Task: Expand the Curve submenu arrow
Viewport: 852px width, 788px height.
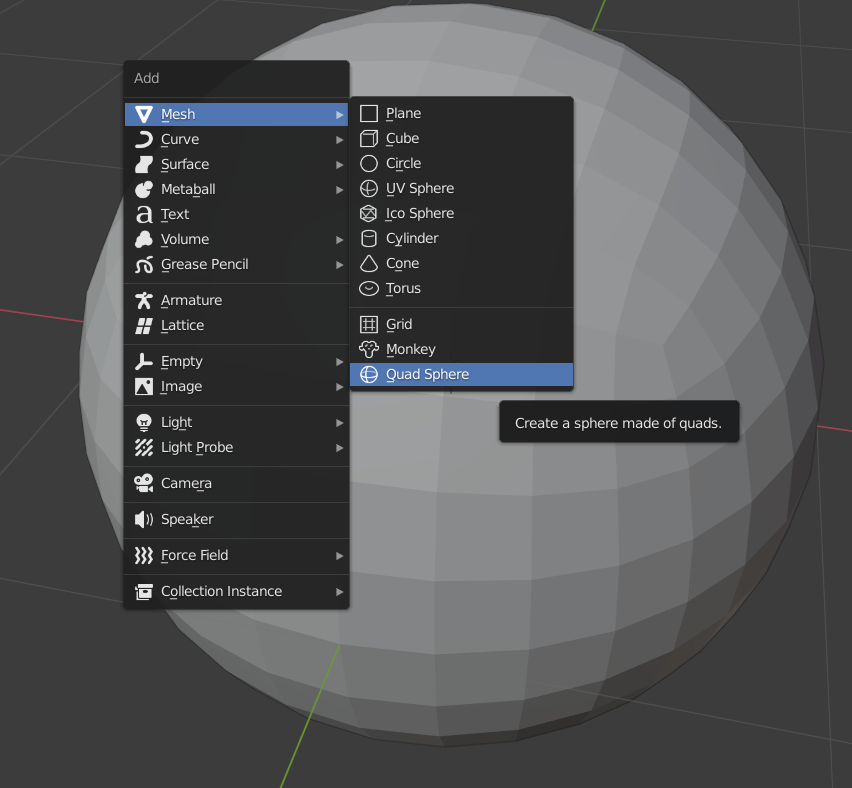Action: click(x=340, y=140)
